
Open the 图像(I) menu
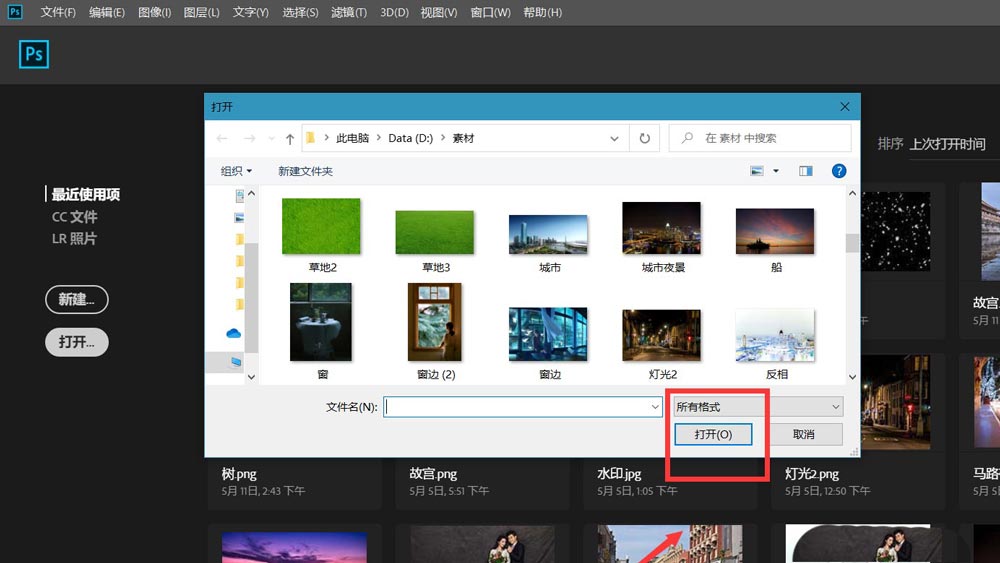pos(154,12)
